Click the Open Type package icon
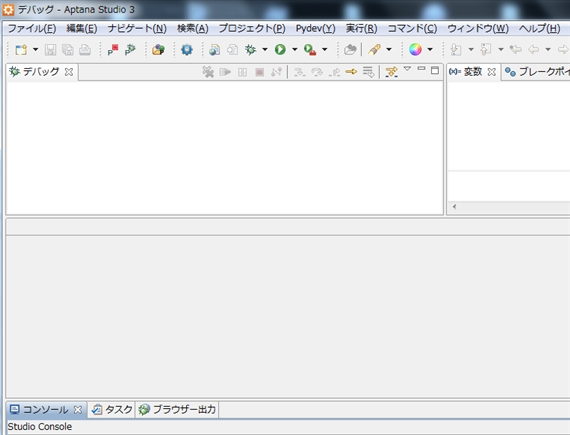This screenshot has width=570, height=435. (158, 49)
